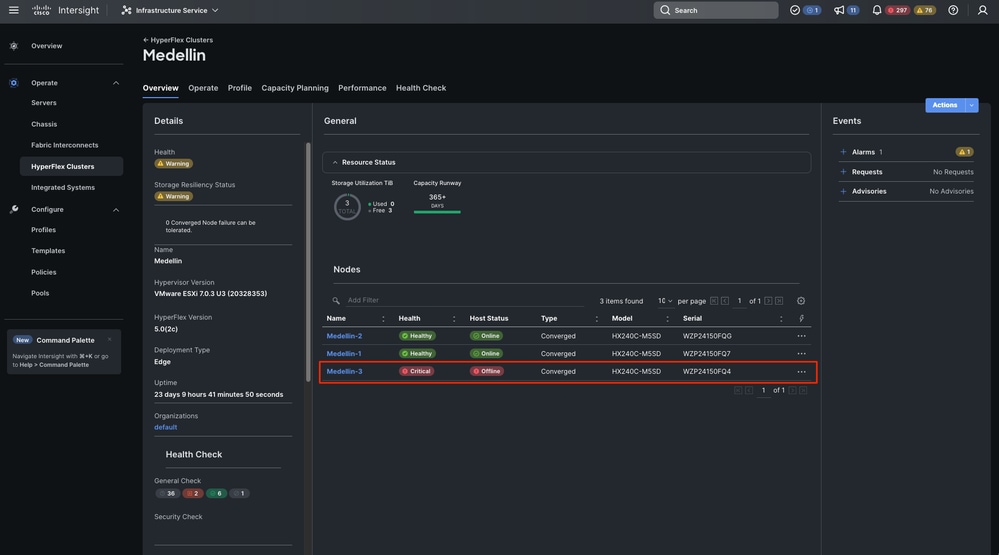Open the Infrastructure Service switcher dropdown
Image resolution: width=999 pixels, height=555 pixels.
point(170,10)
